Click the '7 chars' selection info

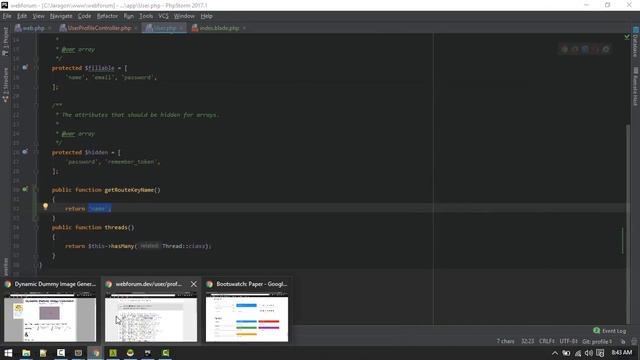coord(505,341)
